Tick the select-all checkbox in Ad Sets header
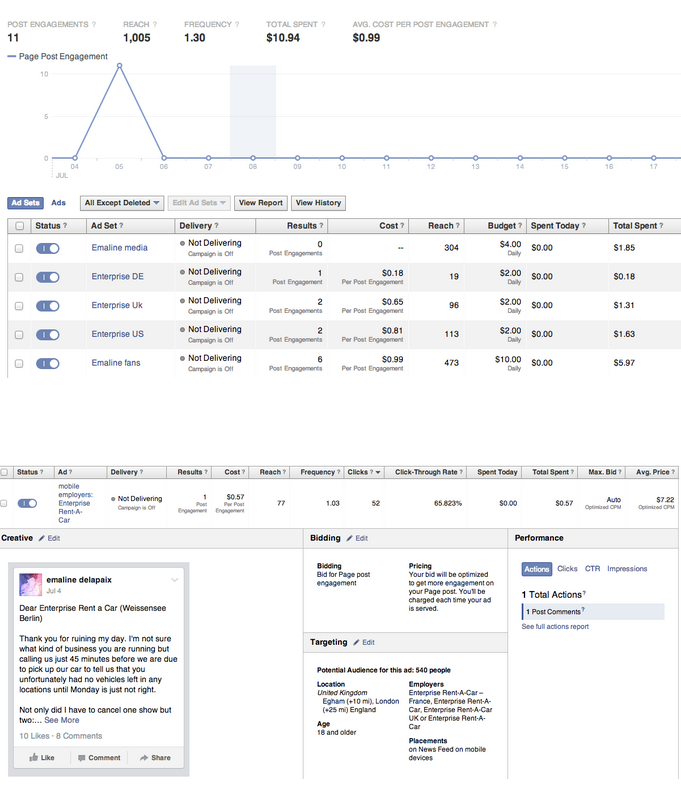This screenshot has height=785, width=681. (x=20, y=226)
